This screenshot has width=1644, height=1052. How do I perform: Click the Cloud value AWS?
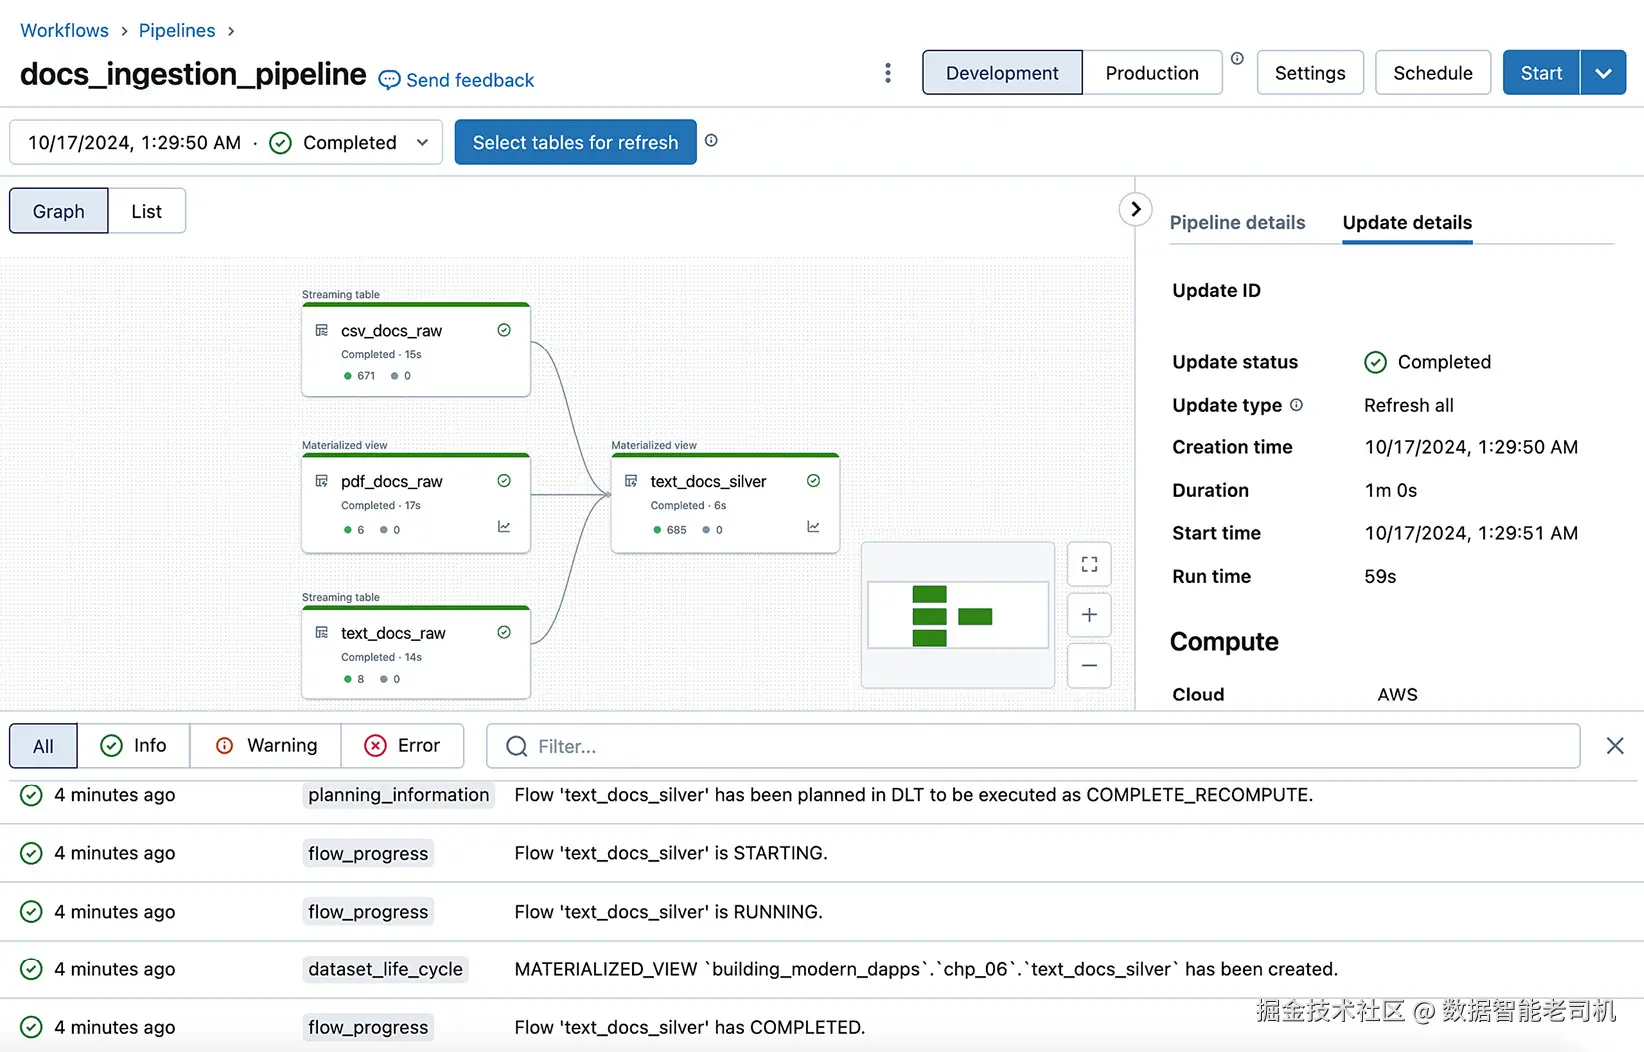tap(1397, 694)
